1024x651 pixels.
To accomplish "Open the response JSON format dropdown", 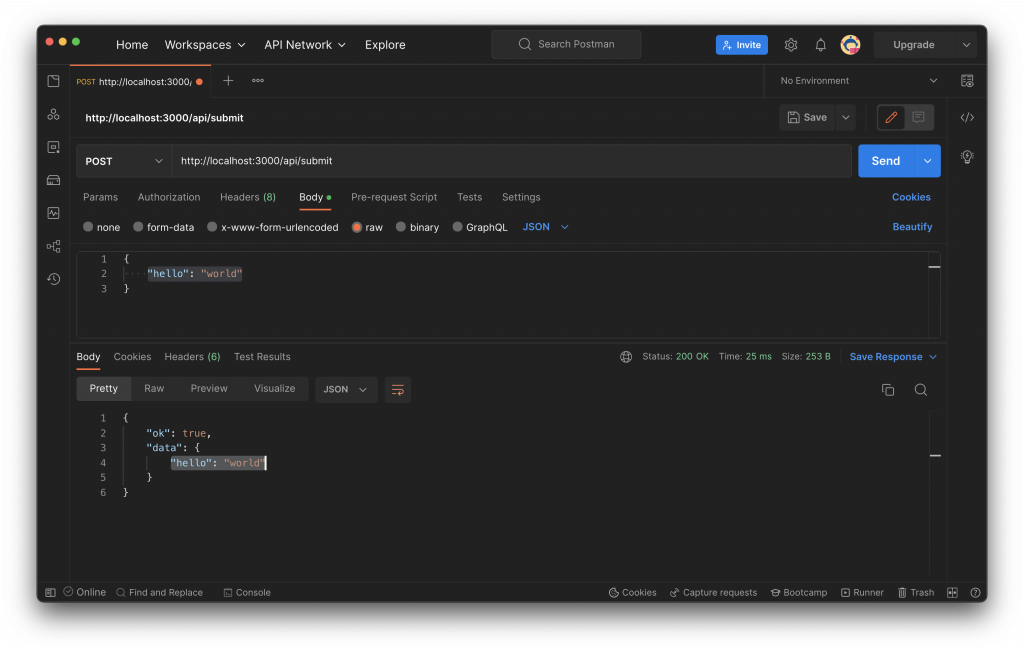I will [346, 390].
